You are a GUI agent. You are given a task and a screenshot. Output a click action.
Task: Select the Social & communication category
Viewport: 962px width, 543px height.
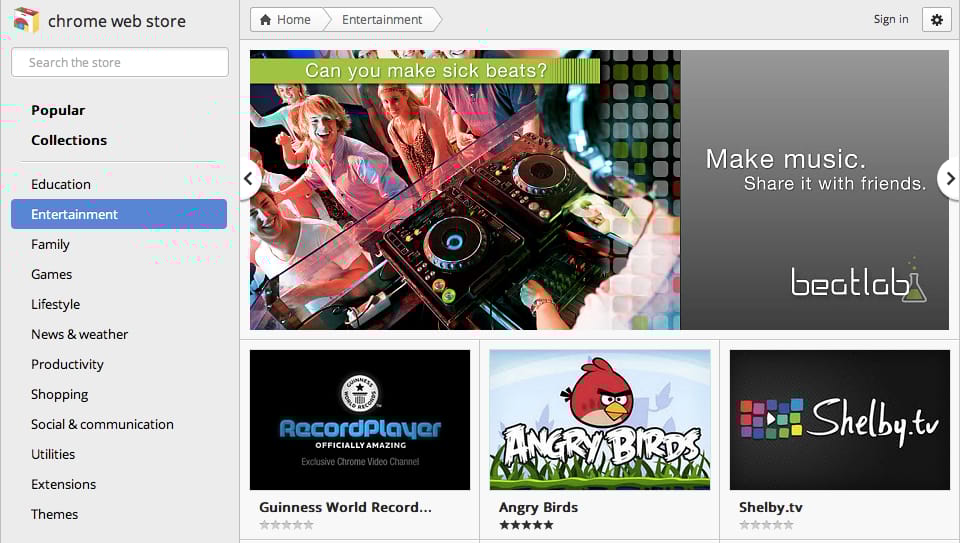[x=102, y=425]
